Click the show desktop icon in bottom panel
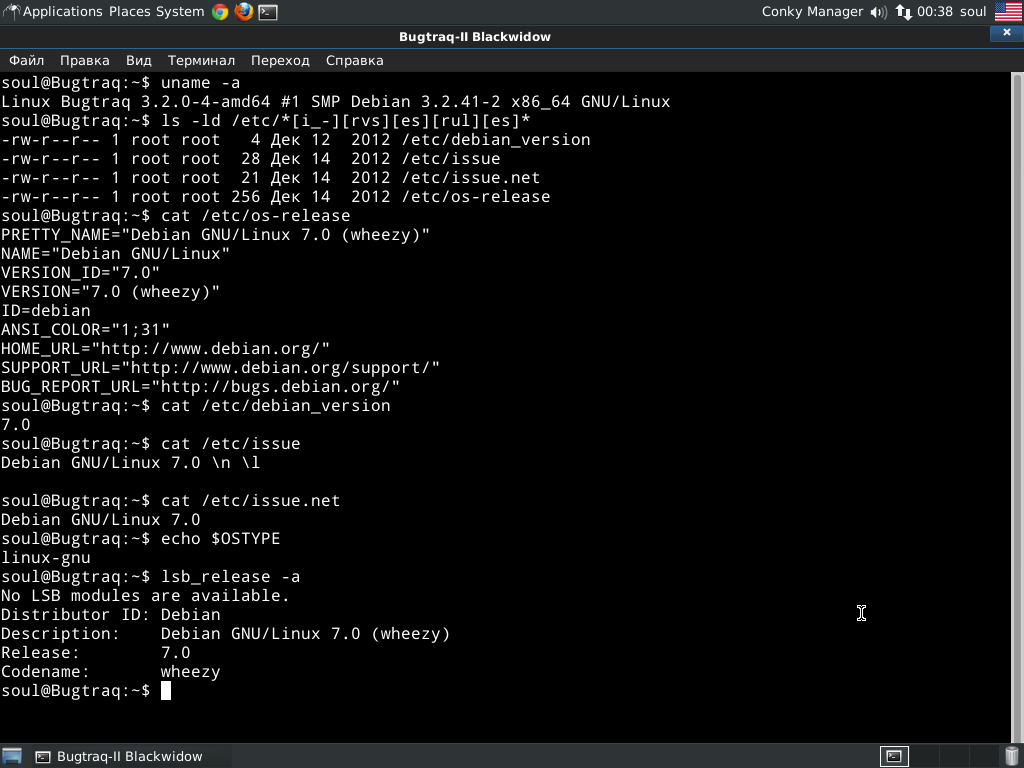The height and width of the screenshot is (768, 1024). [x=12, y=756]
